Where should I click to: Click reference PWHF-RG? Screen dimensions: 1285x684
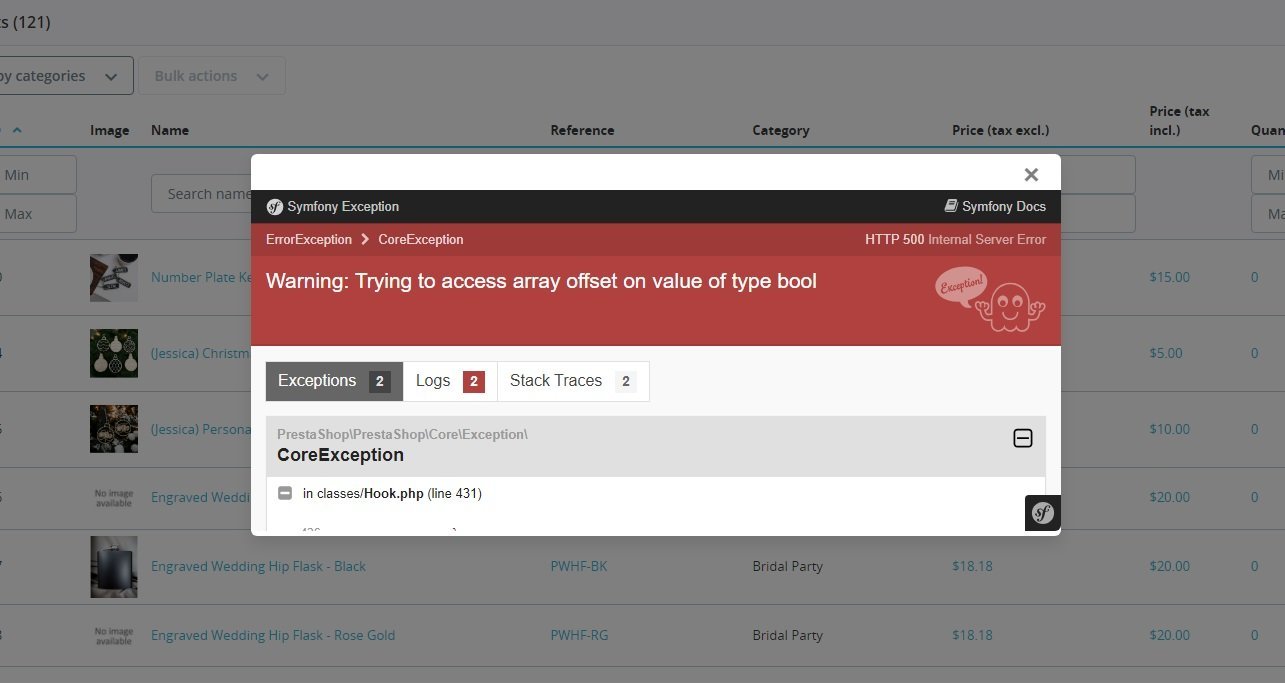[579, 635]
